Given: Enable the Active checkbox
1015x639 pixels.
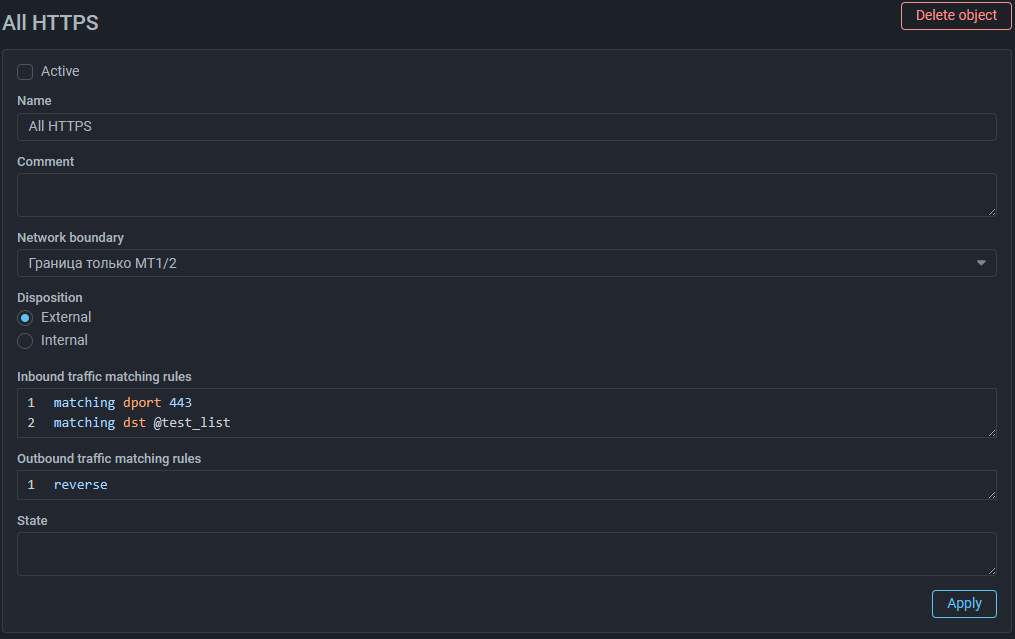Looking at the screenshot, I should click(25, 72).
